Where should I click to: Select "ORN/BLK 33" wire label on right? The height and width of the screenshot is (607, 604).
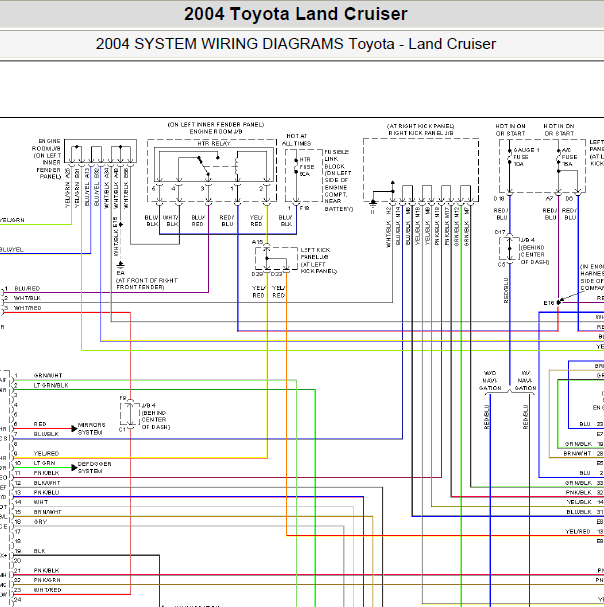coord(584,483)
